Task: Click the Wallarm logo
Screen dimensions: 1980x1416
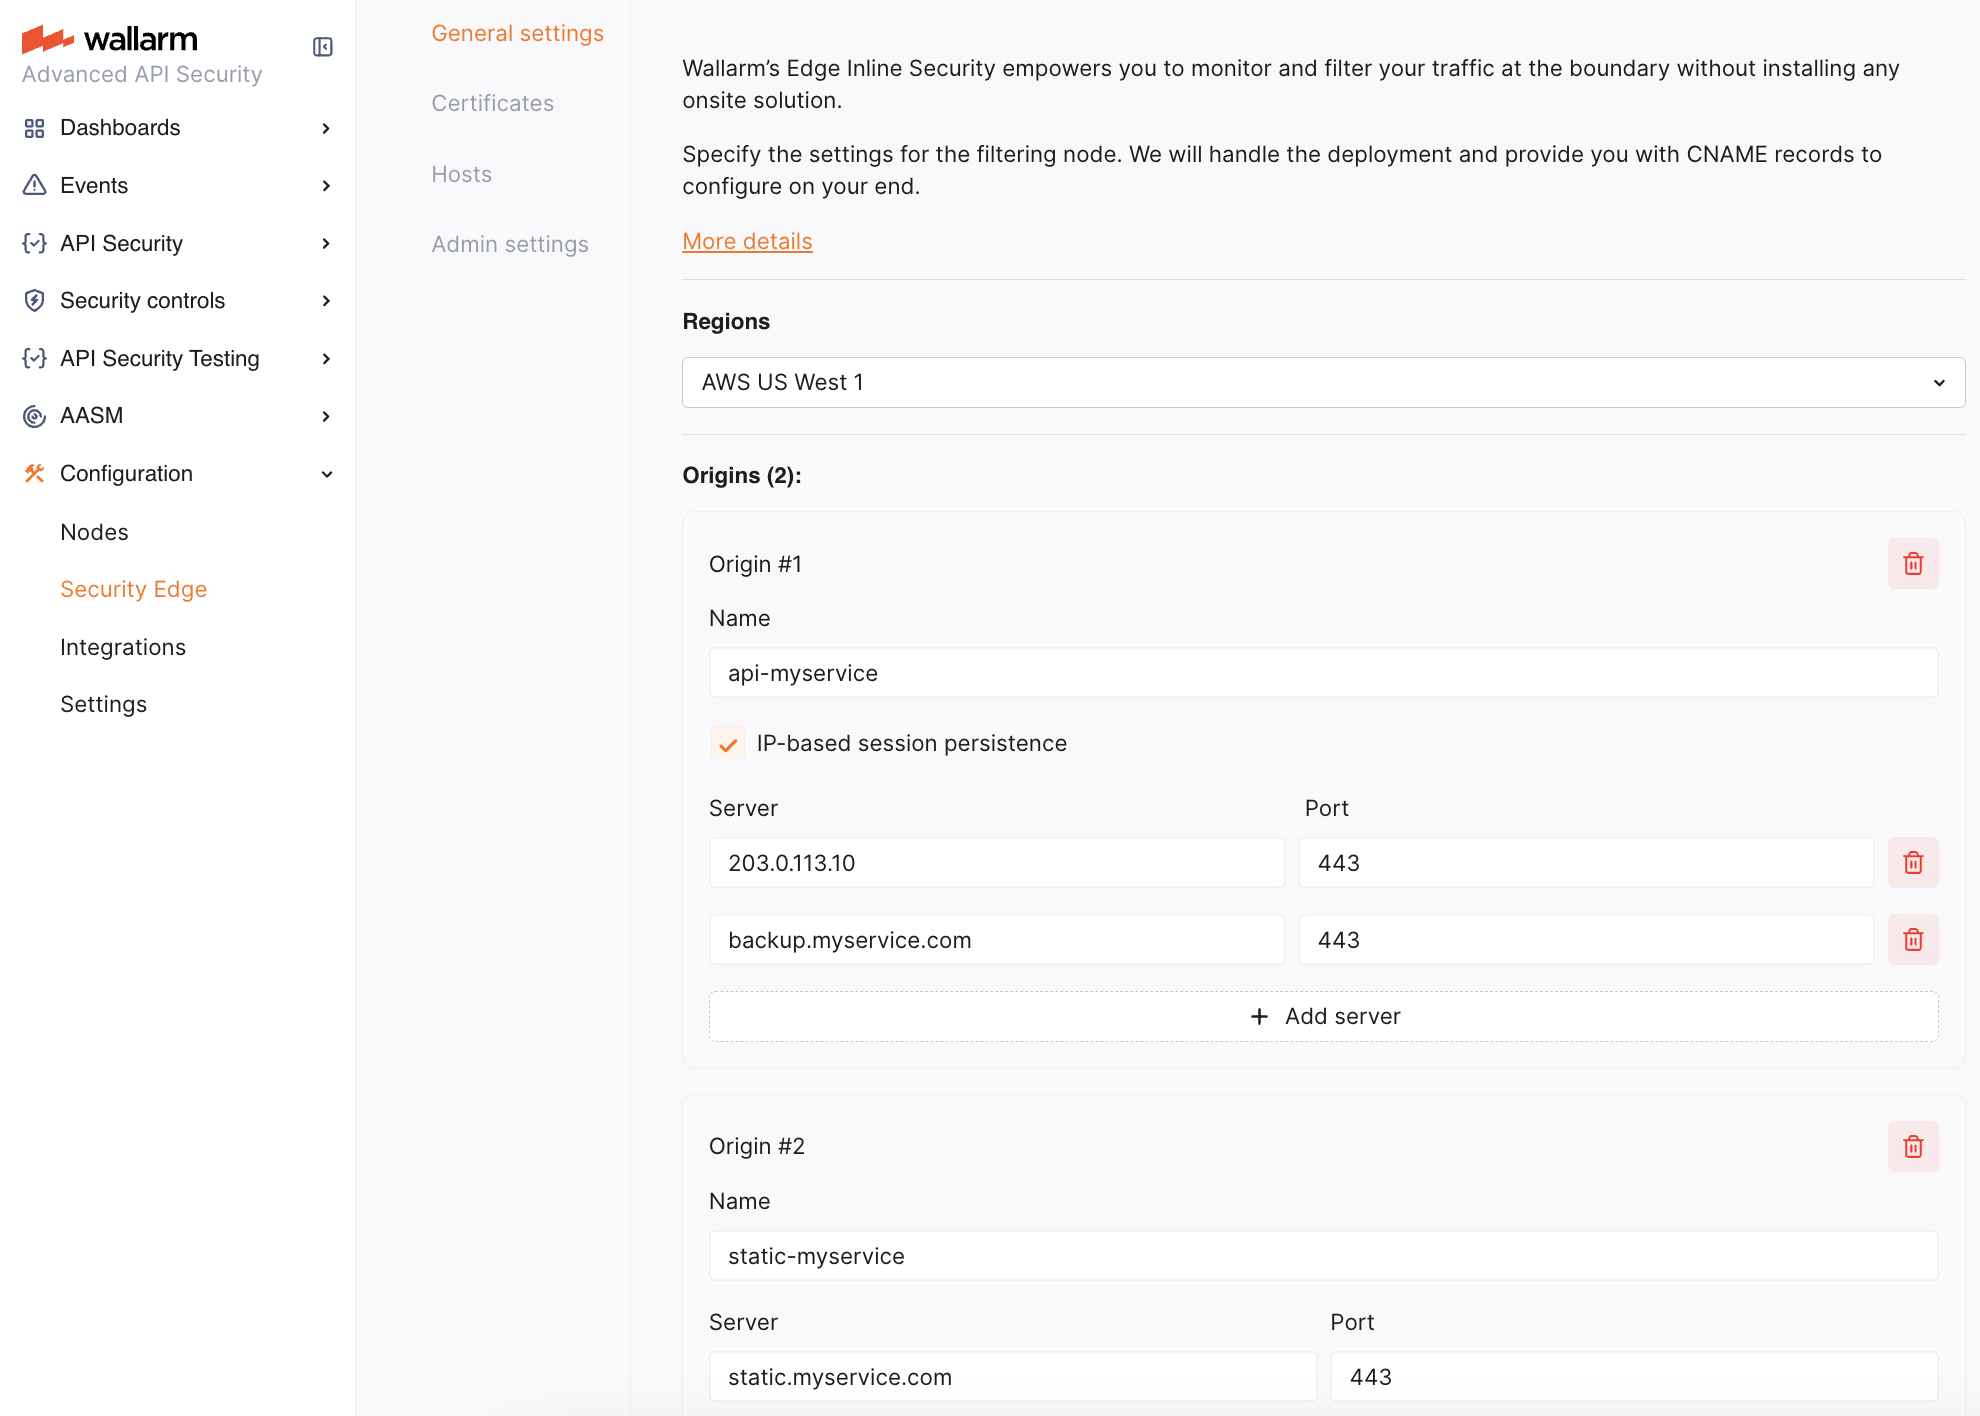Action: [x=110, y=39]
